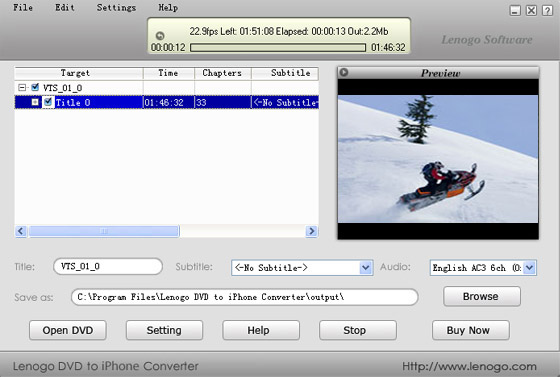Click the Stop button
The width and height of the screenshot is (560, 377).
tap(358, 330)
